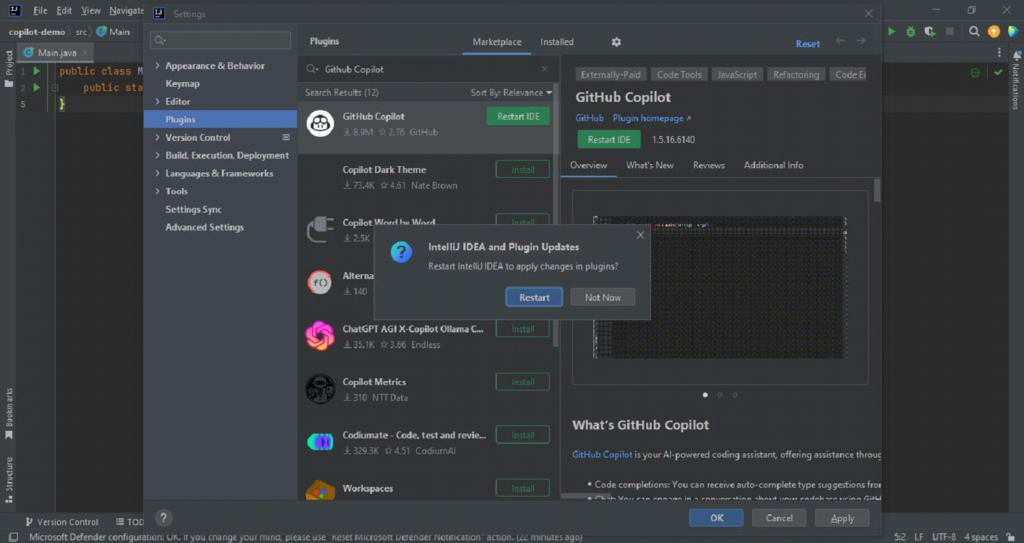Open the Project tool window sidebar icon
1024x543 pixels.
8,69
